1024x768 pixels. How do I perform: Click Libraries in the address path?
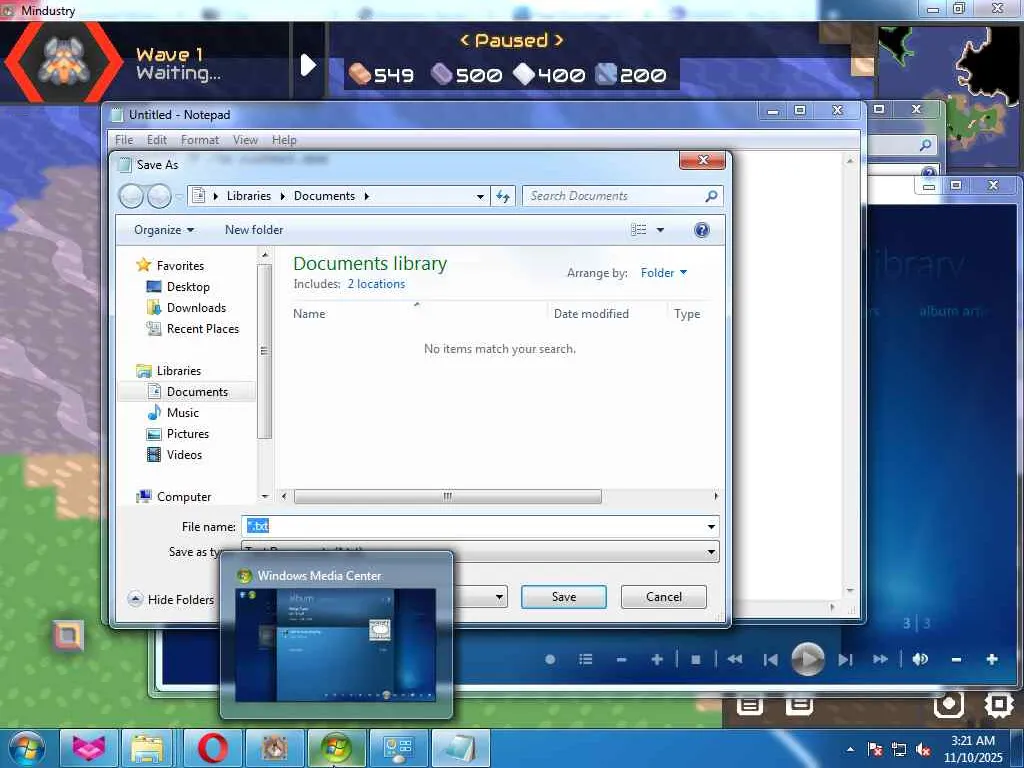pyautogui.click(x=249, y=196)
